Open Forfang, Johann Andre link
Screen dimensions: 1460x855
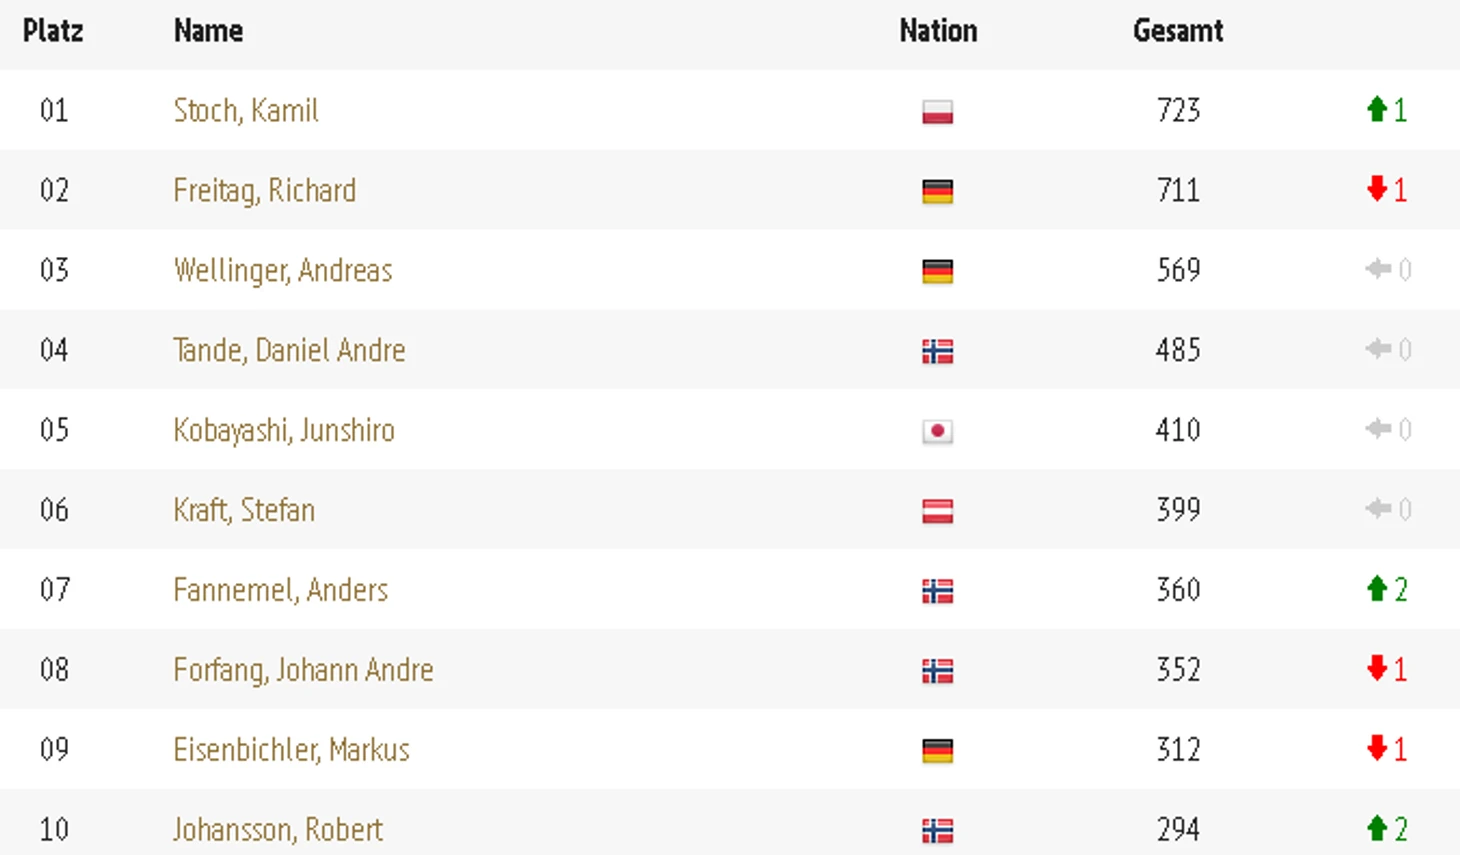coord(303,671)
